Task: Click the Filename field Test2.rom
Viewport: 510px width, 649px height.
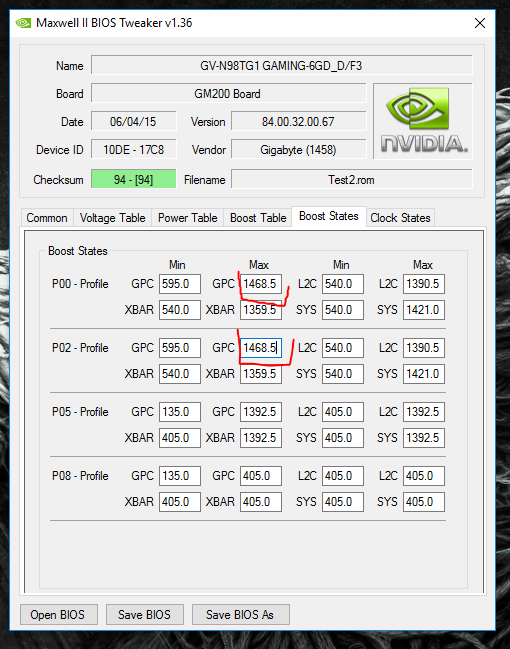Action: coord(351,179)
